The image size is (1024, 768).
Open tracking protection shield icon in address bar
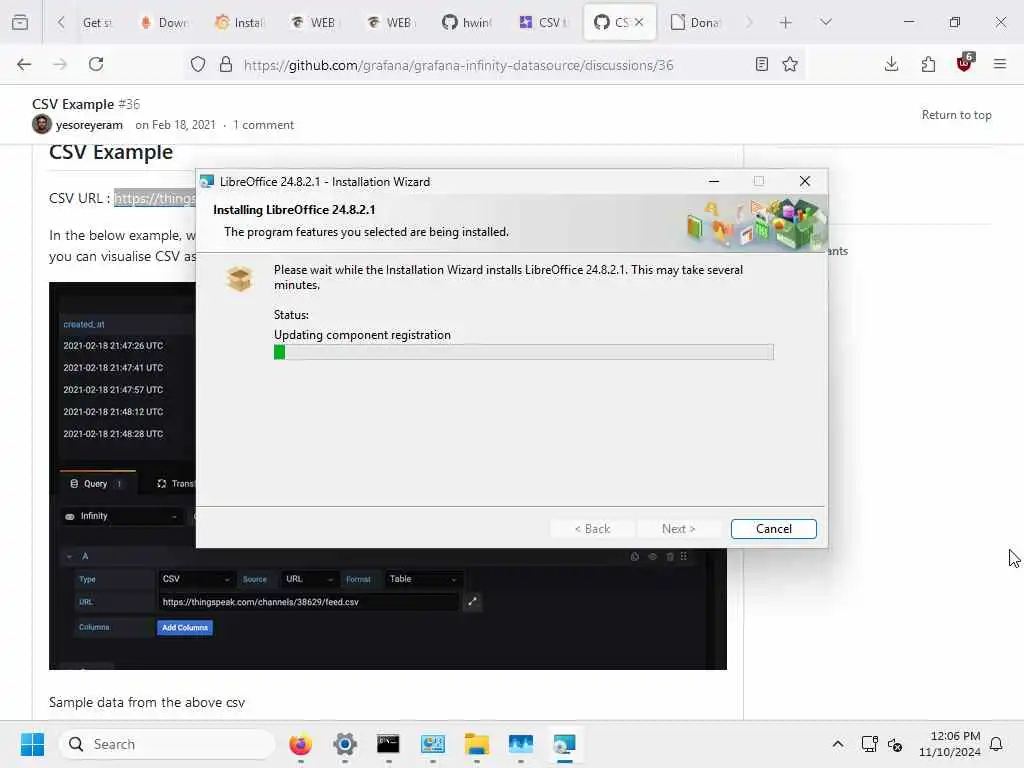(x=198, y=64)
